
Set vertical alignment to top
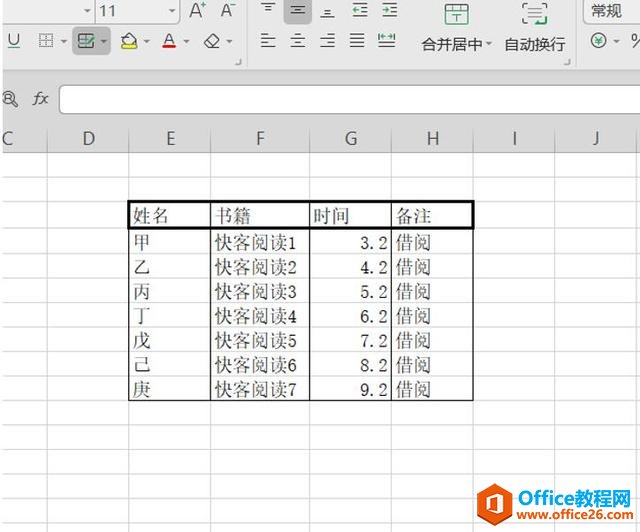click(268, 10)
